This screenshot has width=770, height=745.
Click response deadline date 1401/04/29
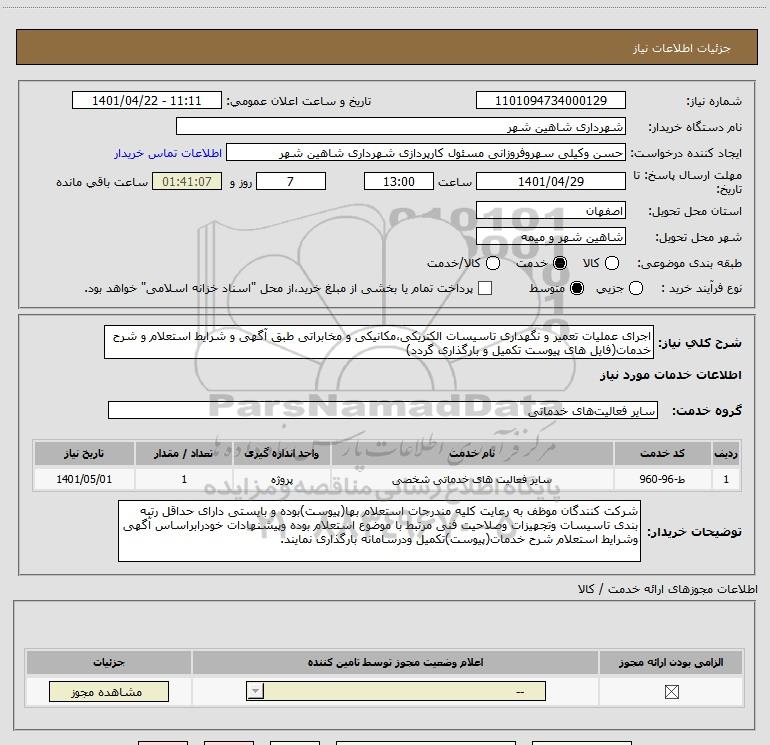click(x=550, y=181)
